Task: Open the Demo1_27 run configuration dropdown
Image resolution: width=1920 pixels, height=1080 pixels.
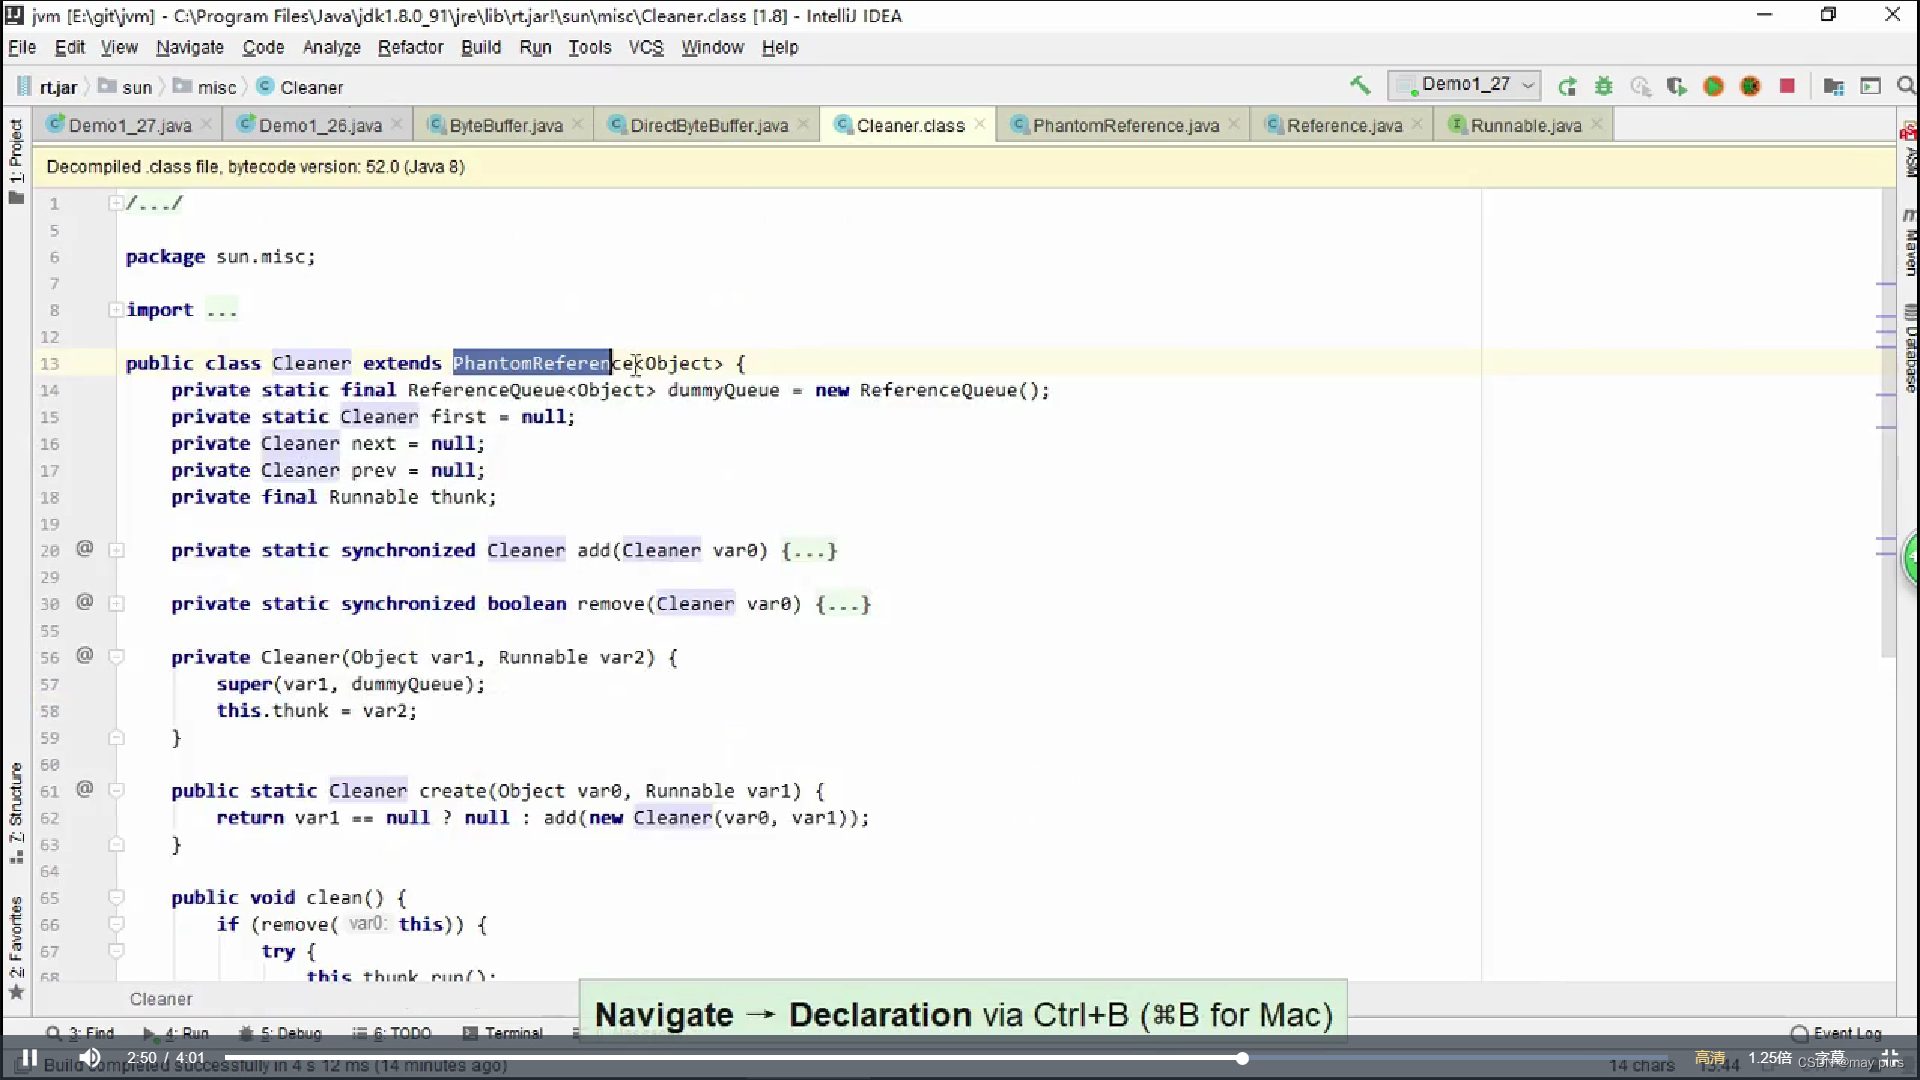Action: pos(1465,85)
